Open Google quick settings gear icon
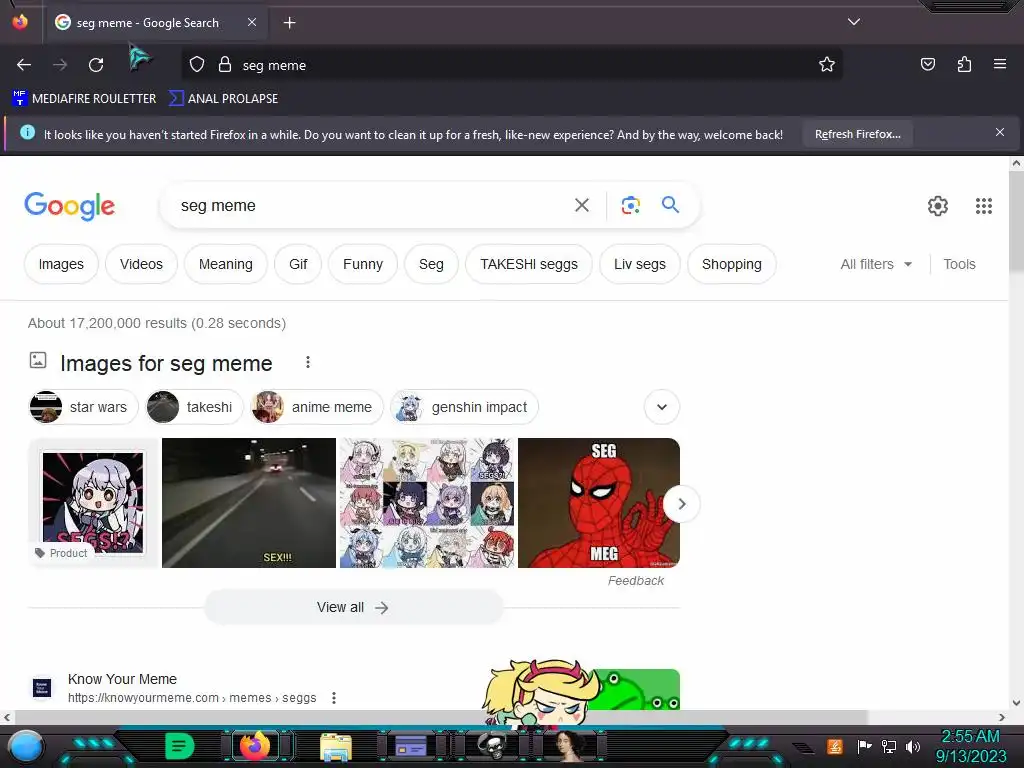The image size is (1024, 768). click(x=938, y=206)
